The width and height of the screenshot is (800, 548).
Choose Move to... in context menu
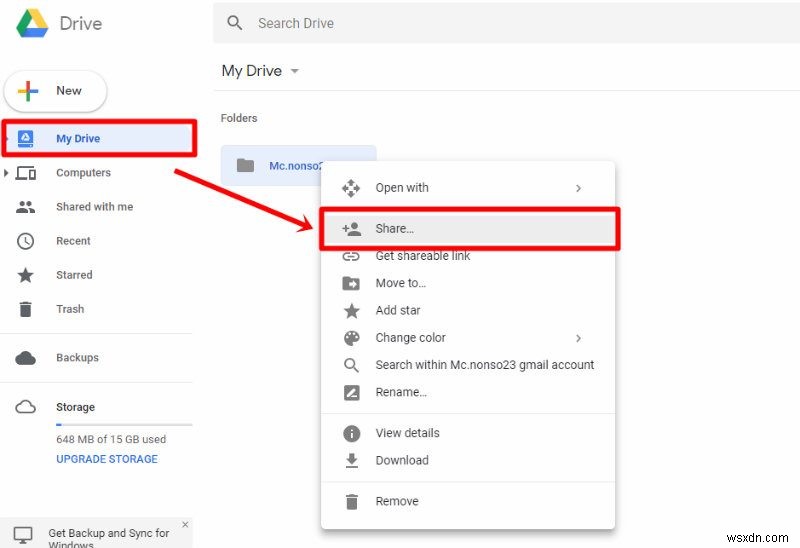click(468, 283)
